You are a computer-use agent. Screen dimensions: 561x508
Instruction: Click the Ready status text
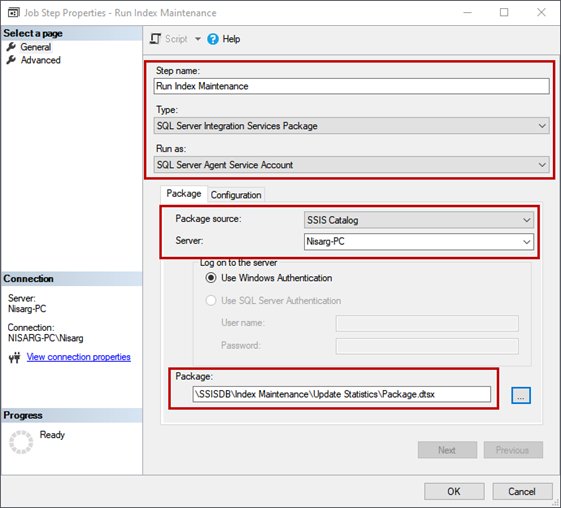(52, 435)
